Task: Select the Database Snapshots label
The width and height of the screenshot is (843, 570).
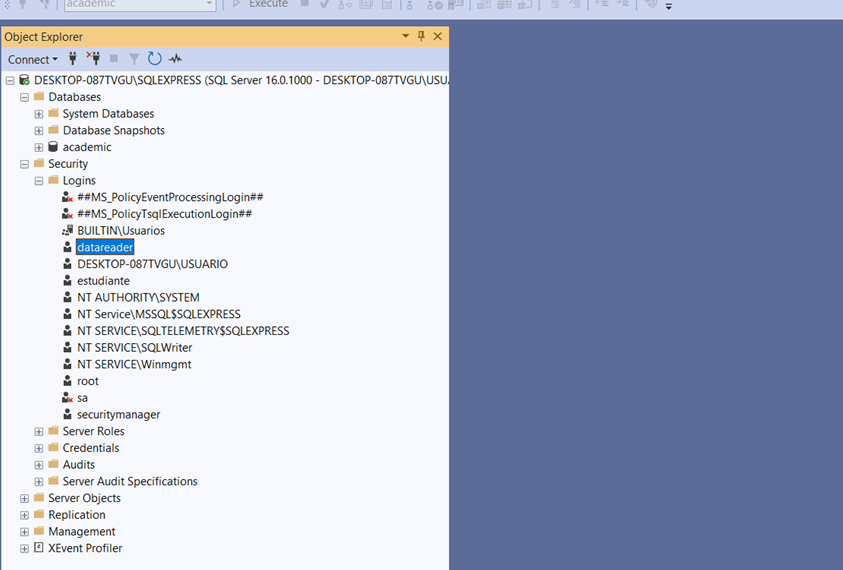Action: 114,131
